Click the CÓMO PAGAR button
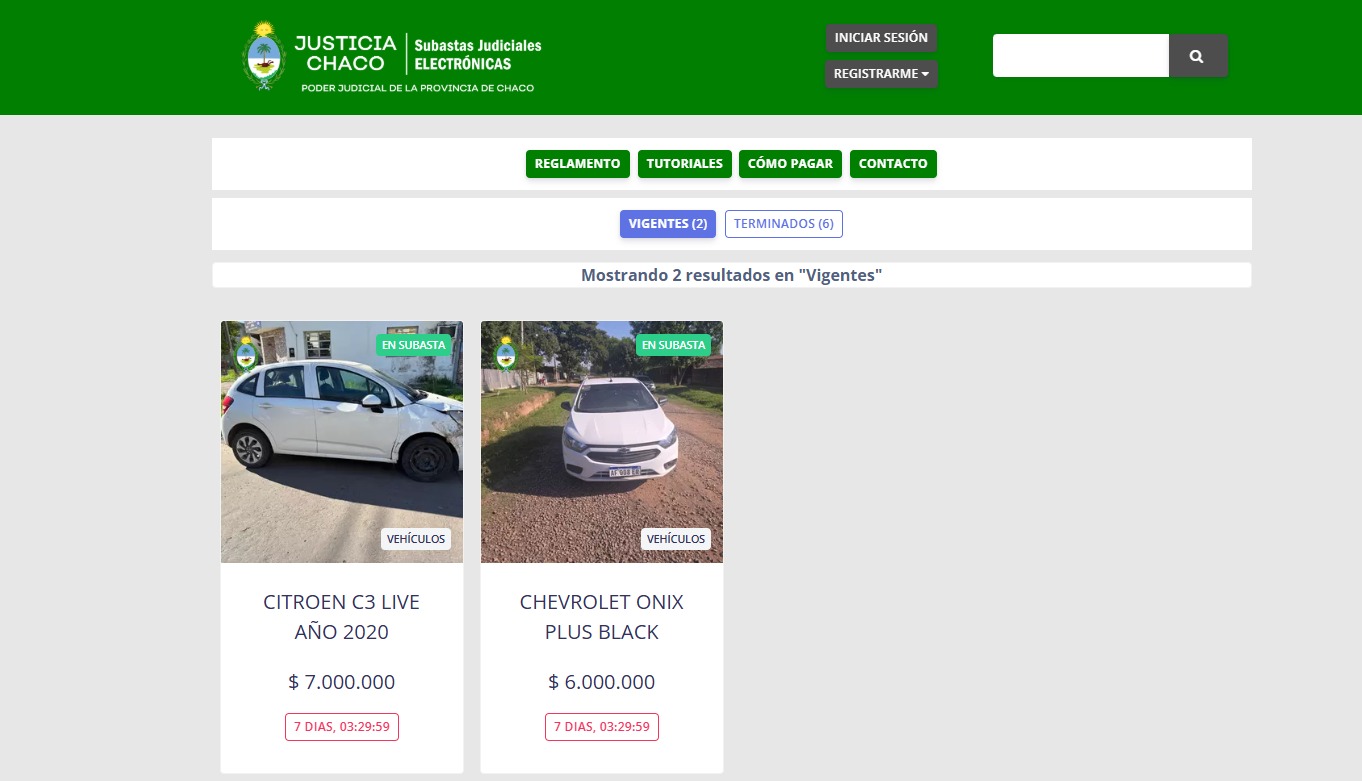The width and height of the screenshot is (1362, 781). pyautogui.click(x=790, y=163)
